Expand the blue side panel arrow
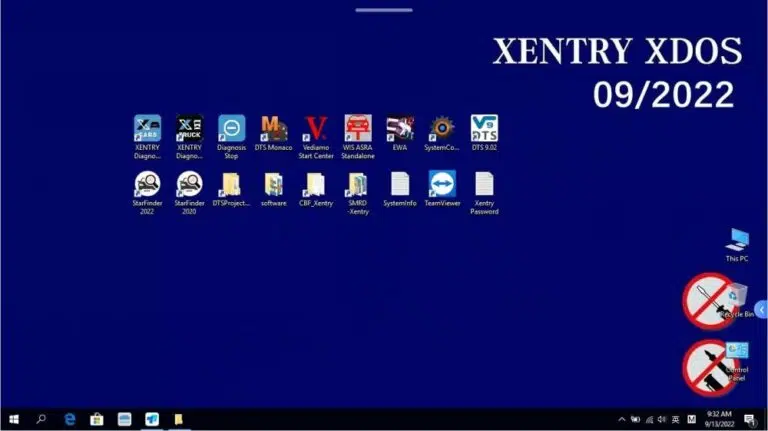This screenshot has width=768, height=431. tap(761, 310)
